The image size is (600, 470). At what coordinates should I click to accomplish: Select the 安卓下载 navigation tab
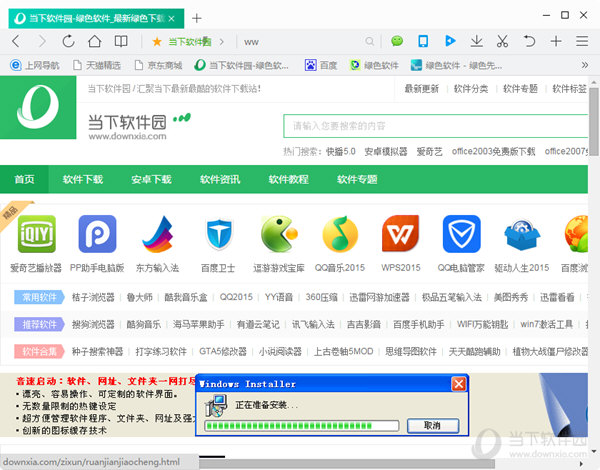pyautogui.click(x=151, y=179)
